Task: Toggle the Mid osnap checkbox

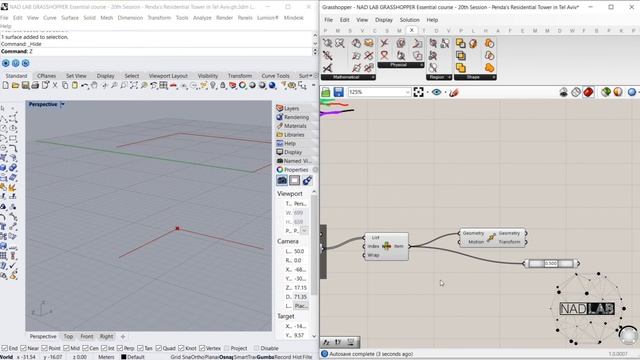Action: point(66,348)
